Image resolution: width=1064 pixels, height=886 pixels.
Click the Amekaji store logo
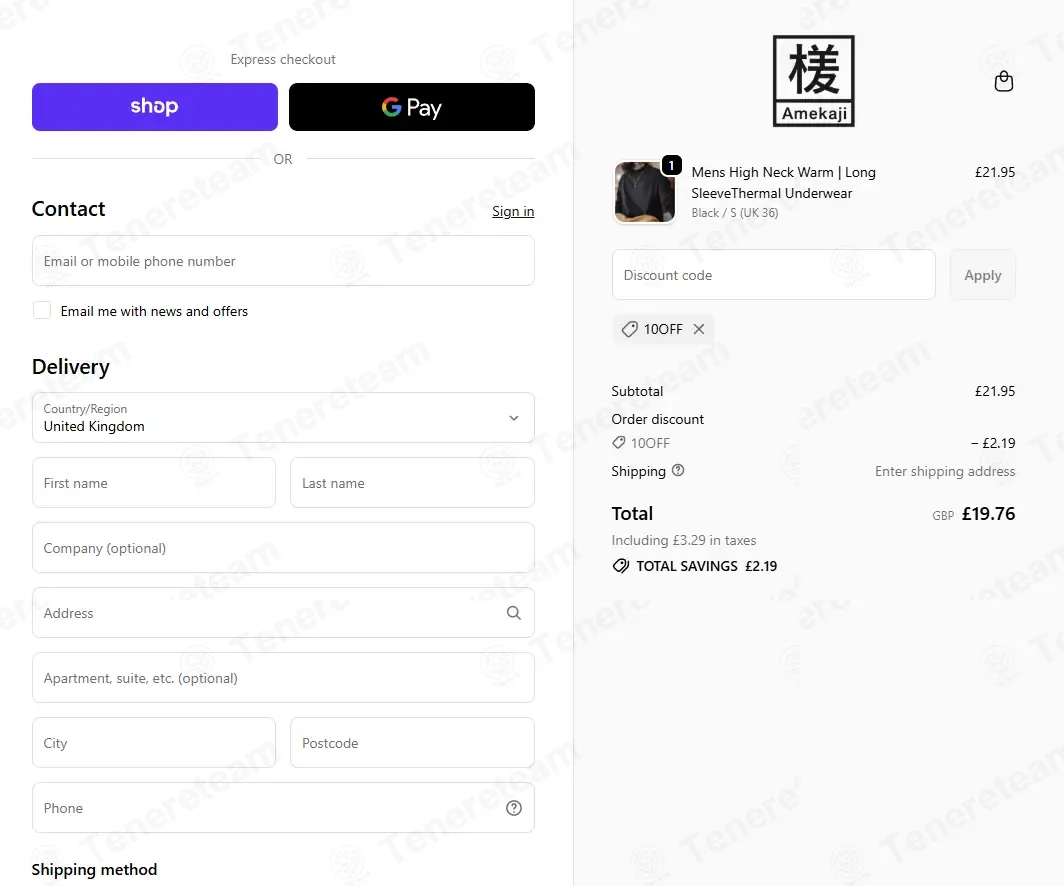[x=814, y=81]
